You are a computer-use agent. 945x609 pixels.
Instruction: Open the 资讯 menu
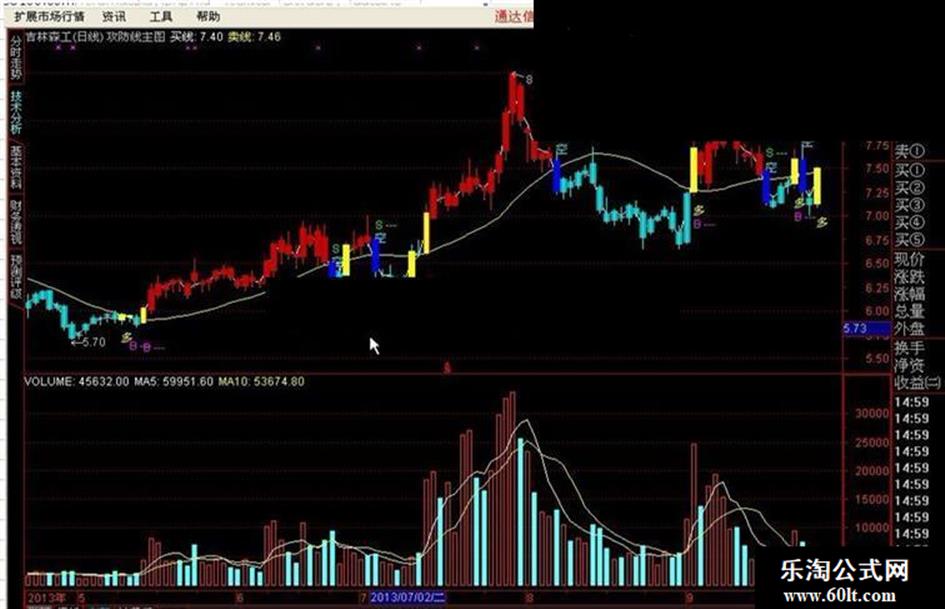(x=115, y=16)
